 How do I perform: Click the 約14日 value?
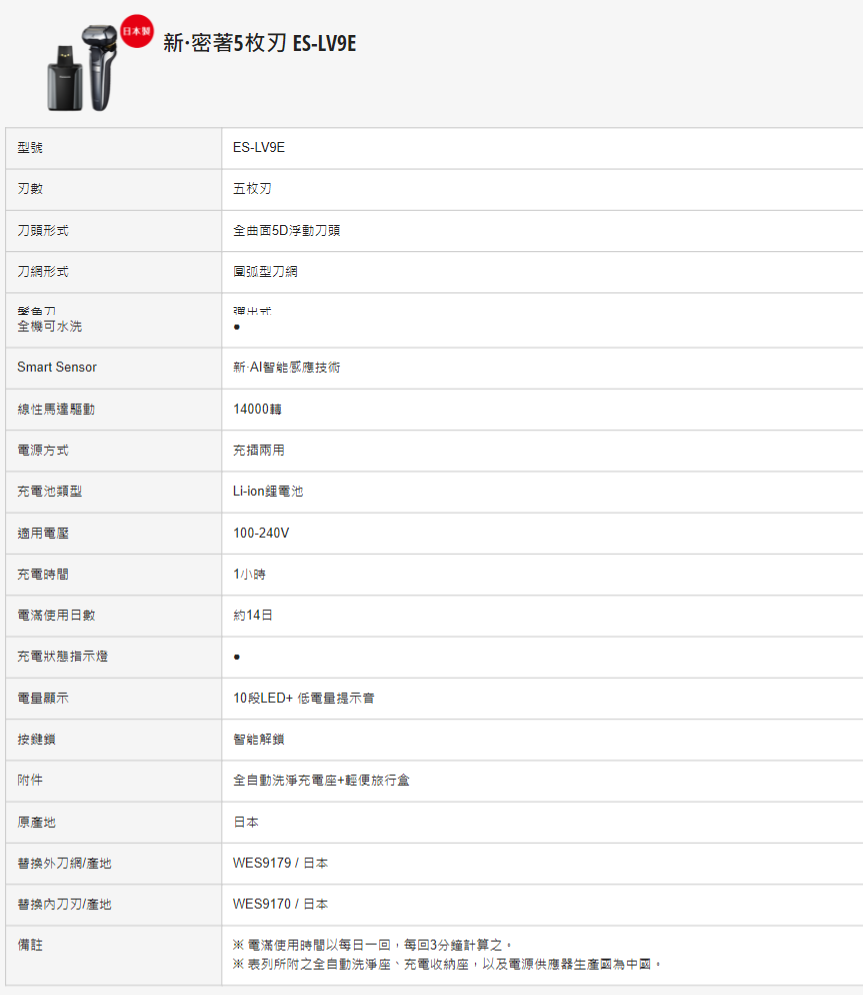click(253, 615)
